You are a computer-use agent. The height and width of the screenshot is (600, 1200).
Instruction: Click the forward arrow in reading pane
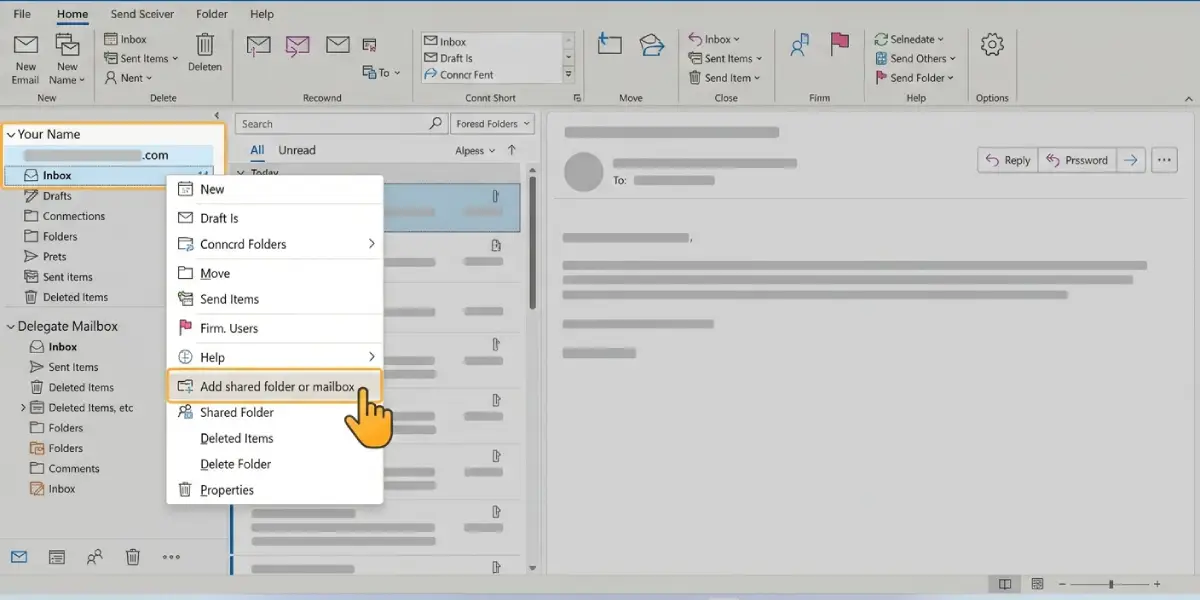pos(1130,160)
